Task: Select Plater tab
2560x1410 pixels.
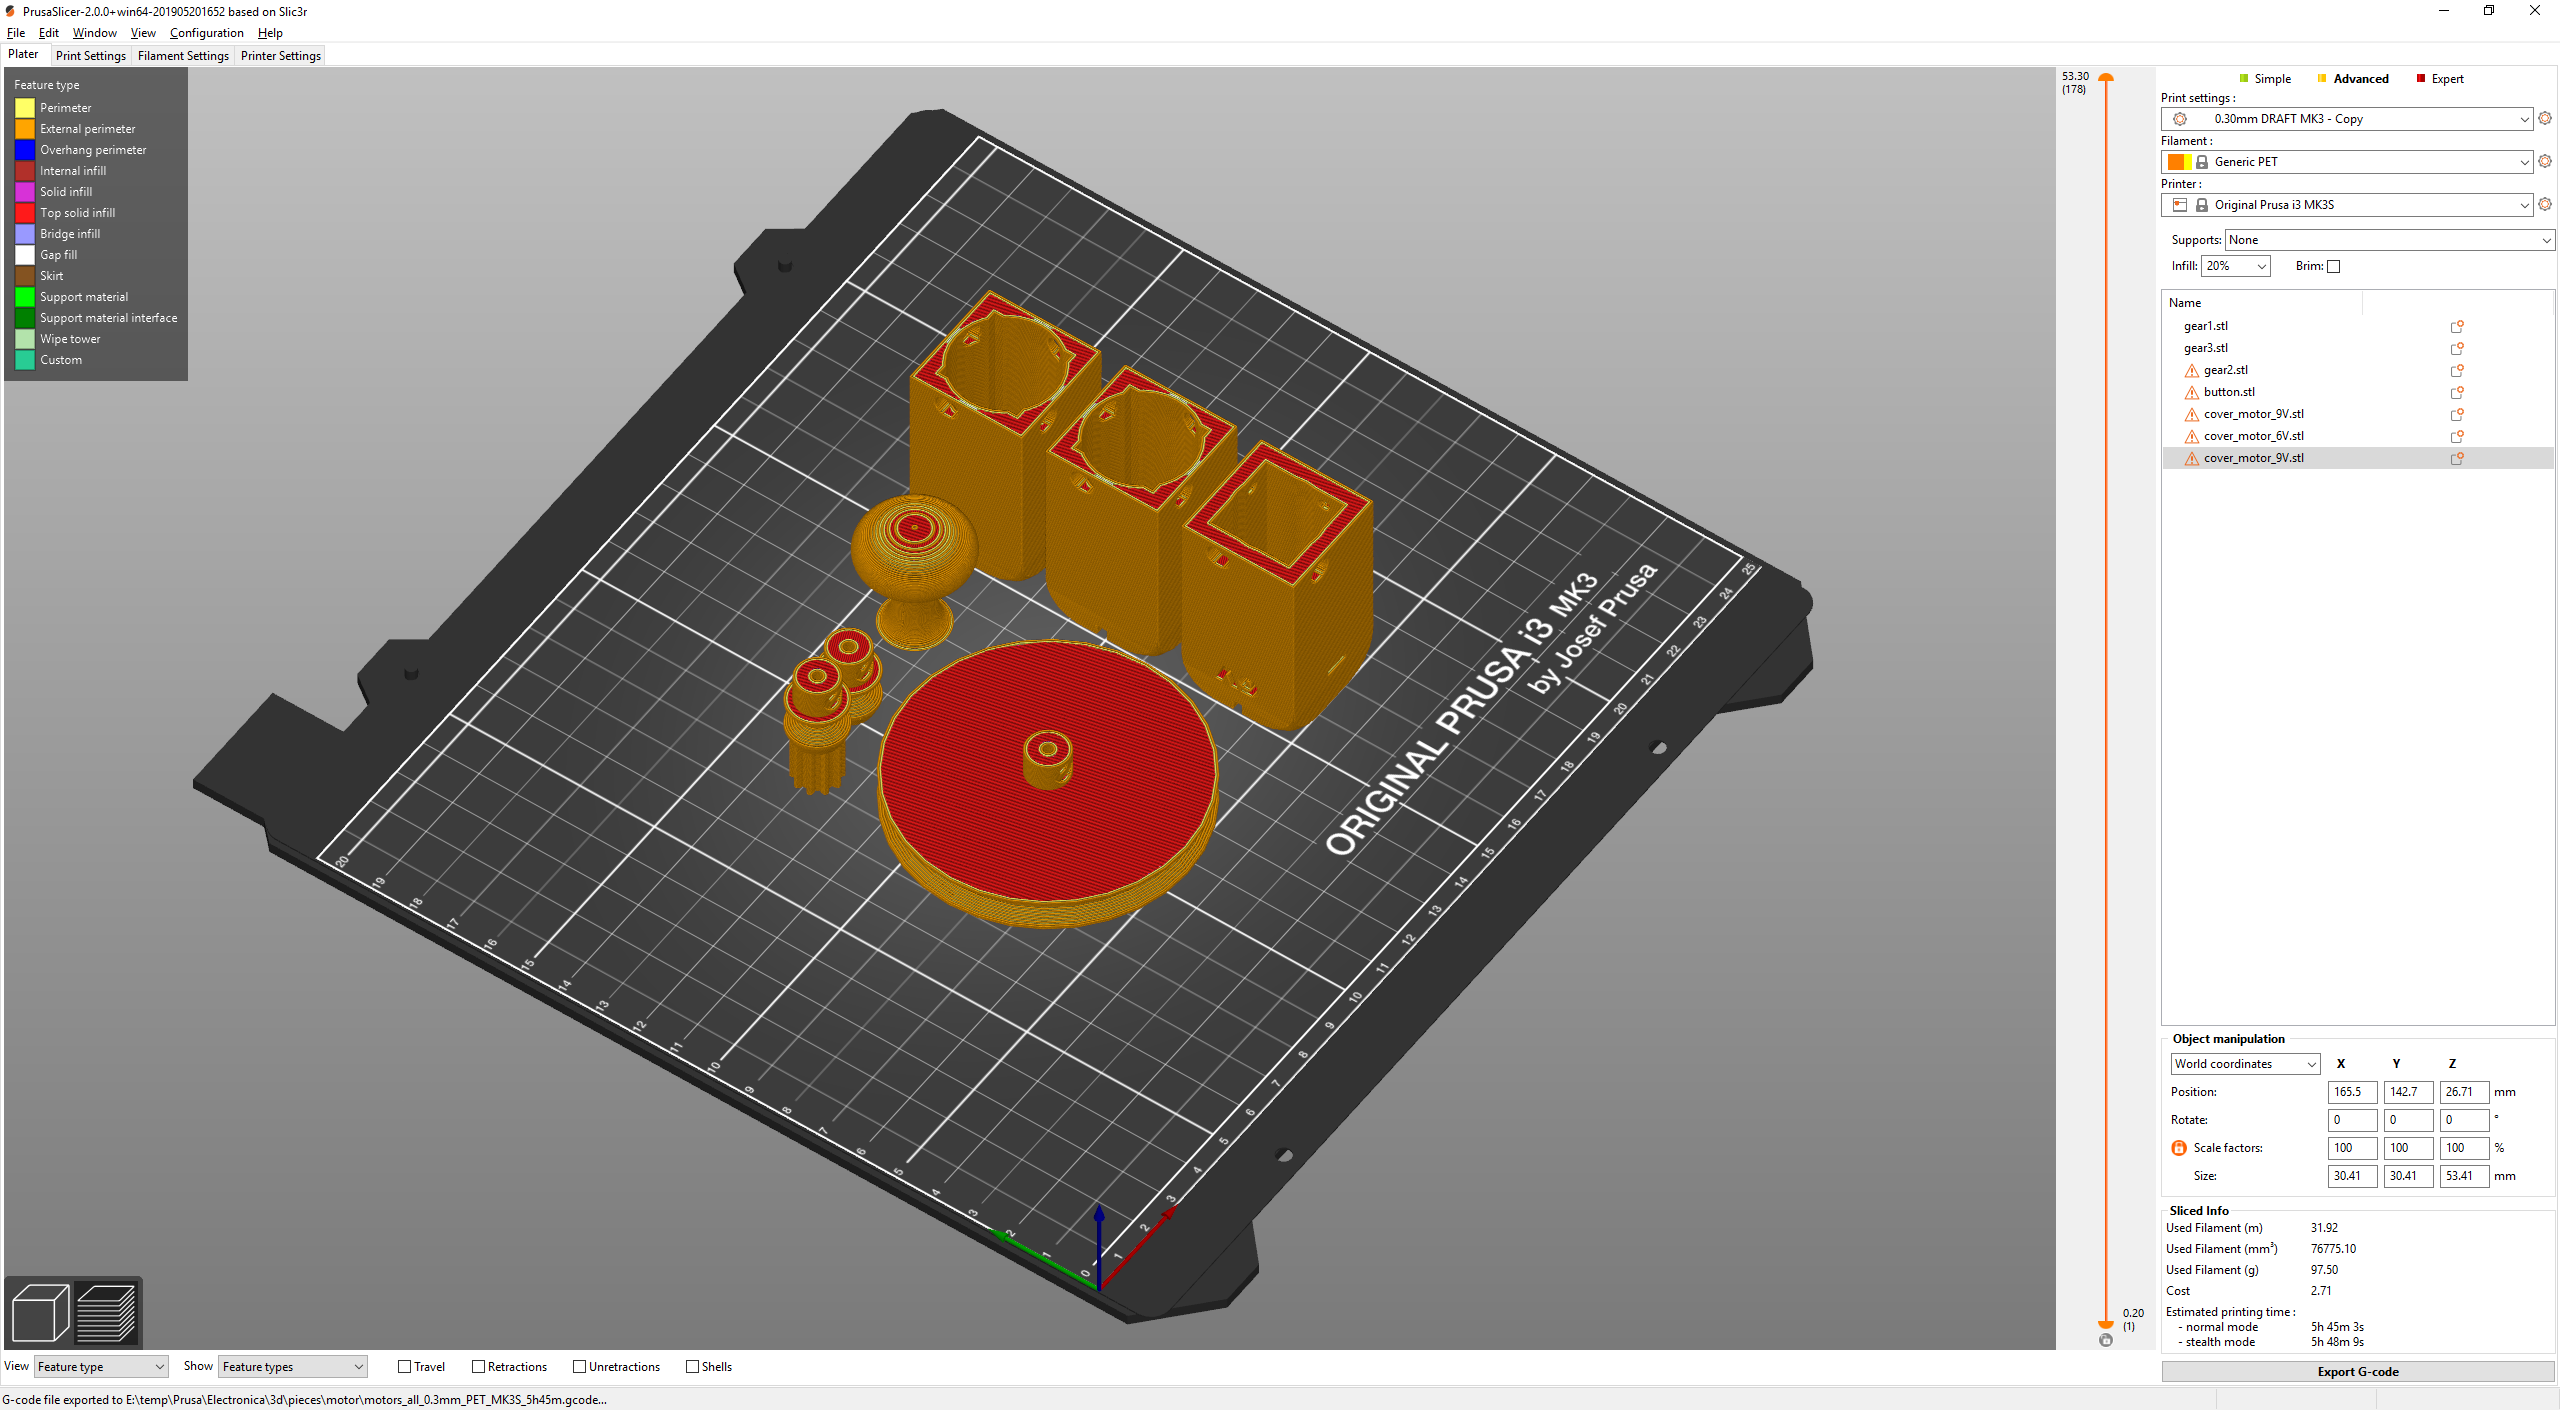Action: [x=23, y=55]
